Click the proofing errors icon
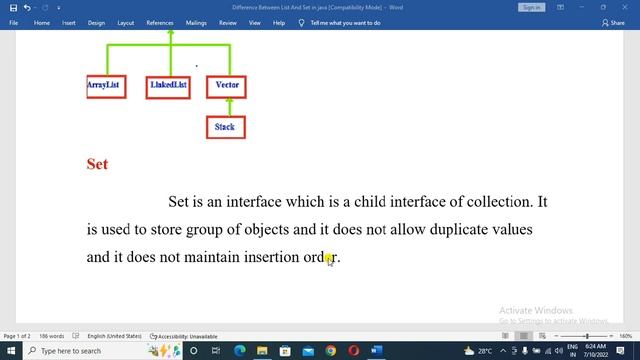 pyautogui.click(x=76, y=336)
